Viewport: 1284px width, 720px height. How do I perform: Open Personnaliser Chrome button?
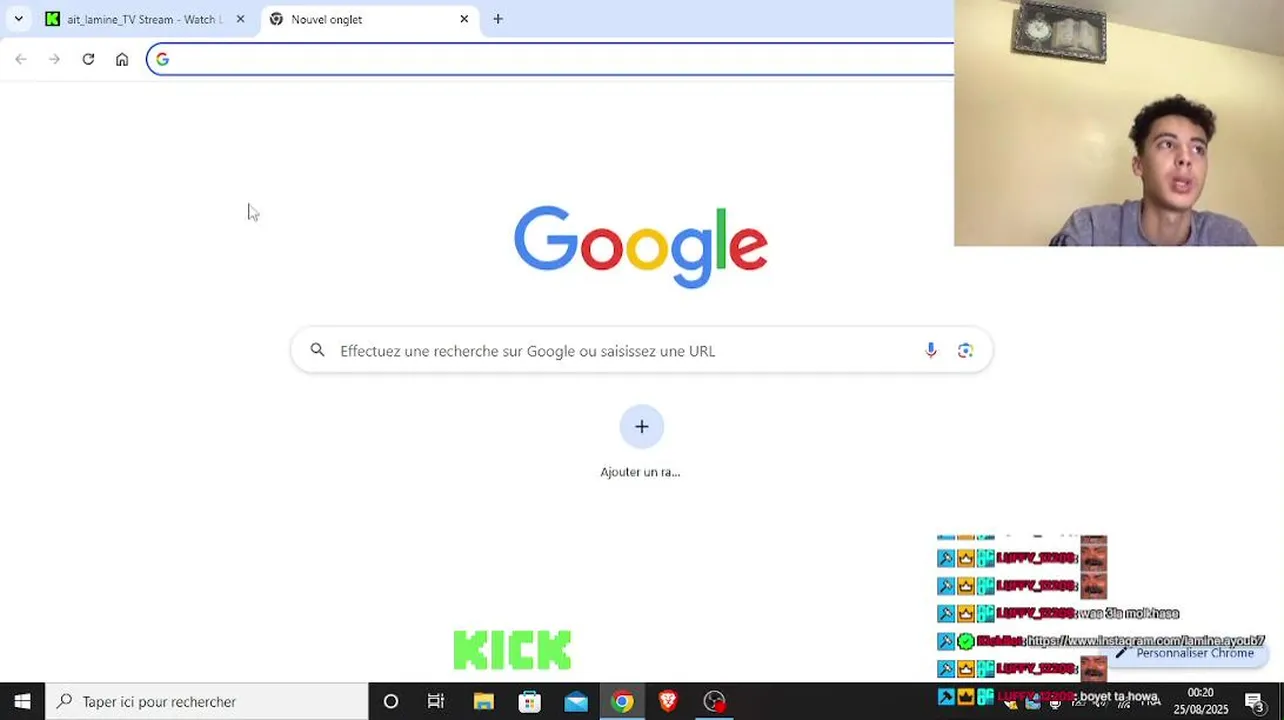tap(1186, 653)
